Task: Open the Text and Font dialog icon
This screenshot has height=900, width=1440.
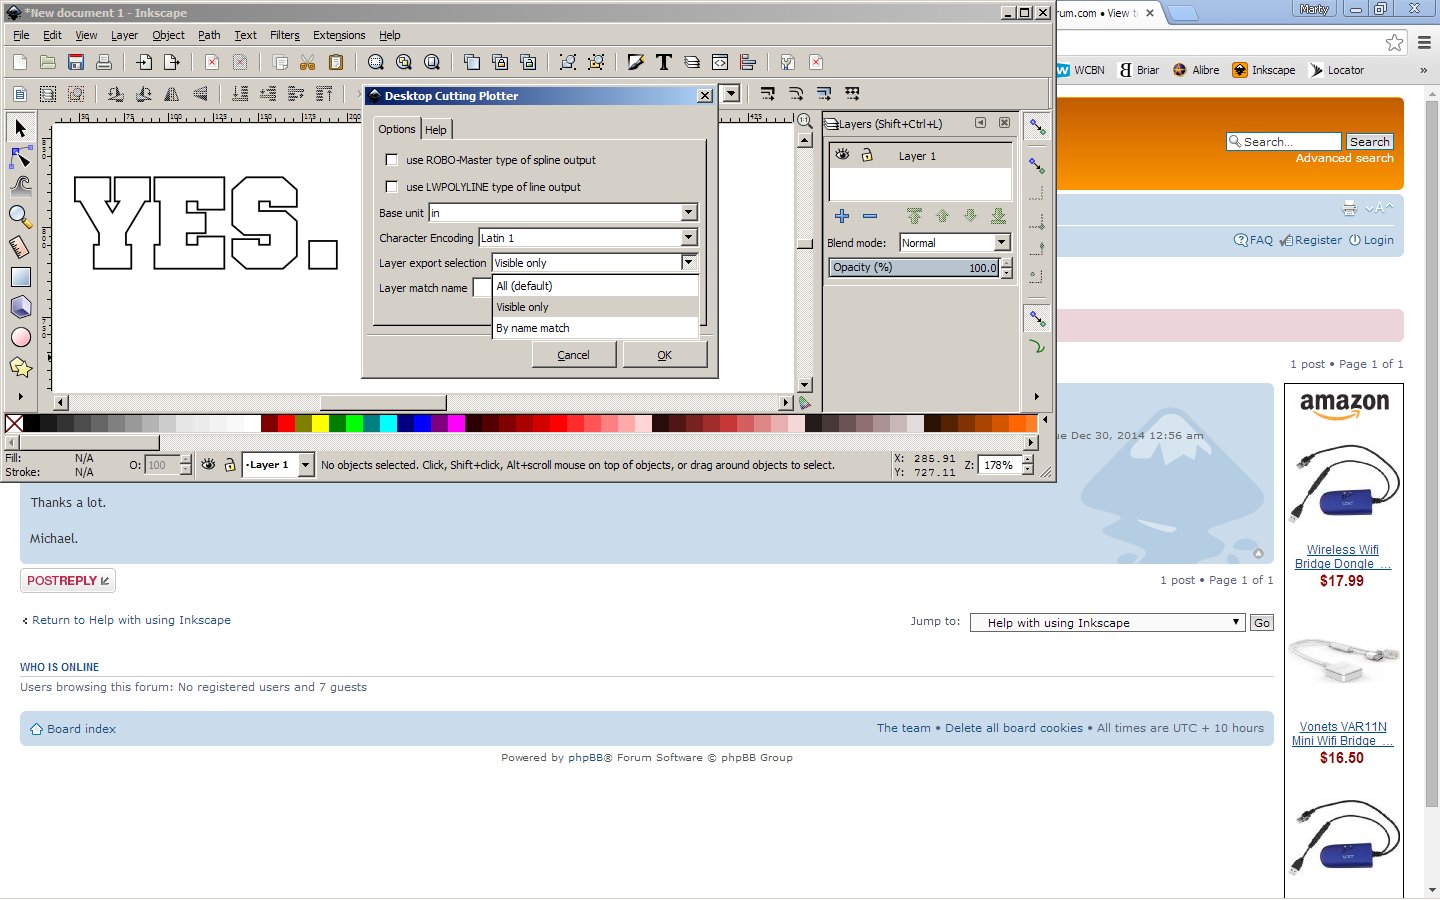Action: coord(663,62)
